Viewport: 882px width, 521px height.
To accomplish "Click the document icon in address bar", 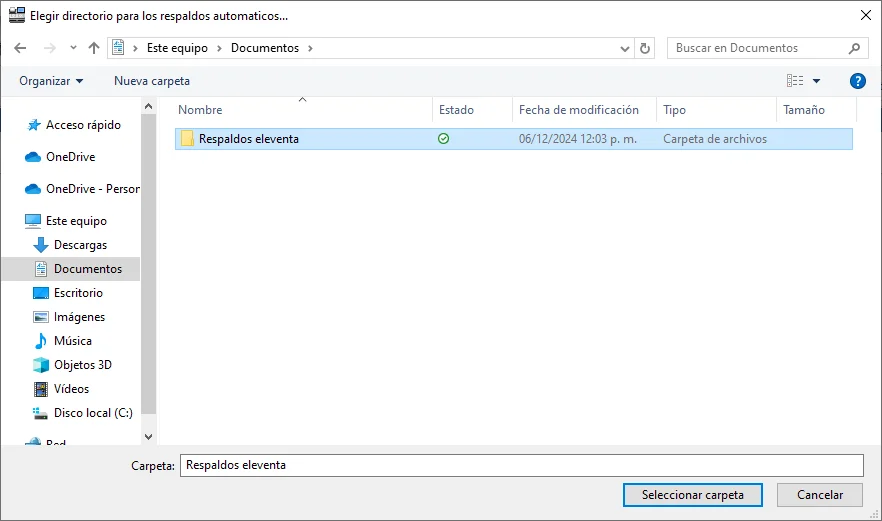I will [x=118, y=48].
